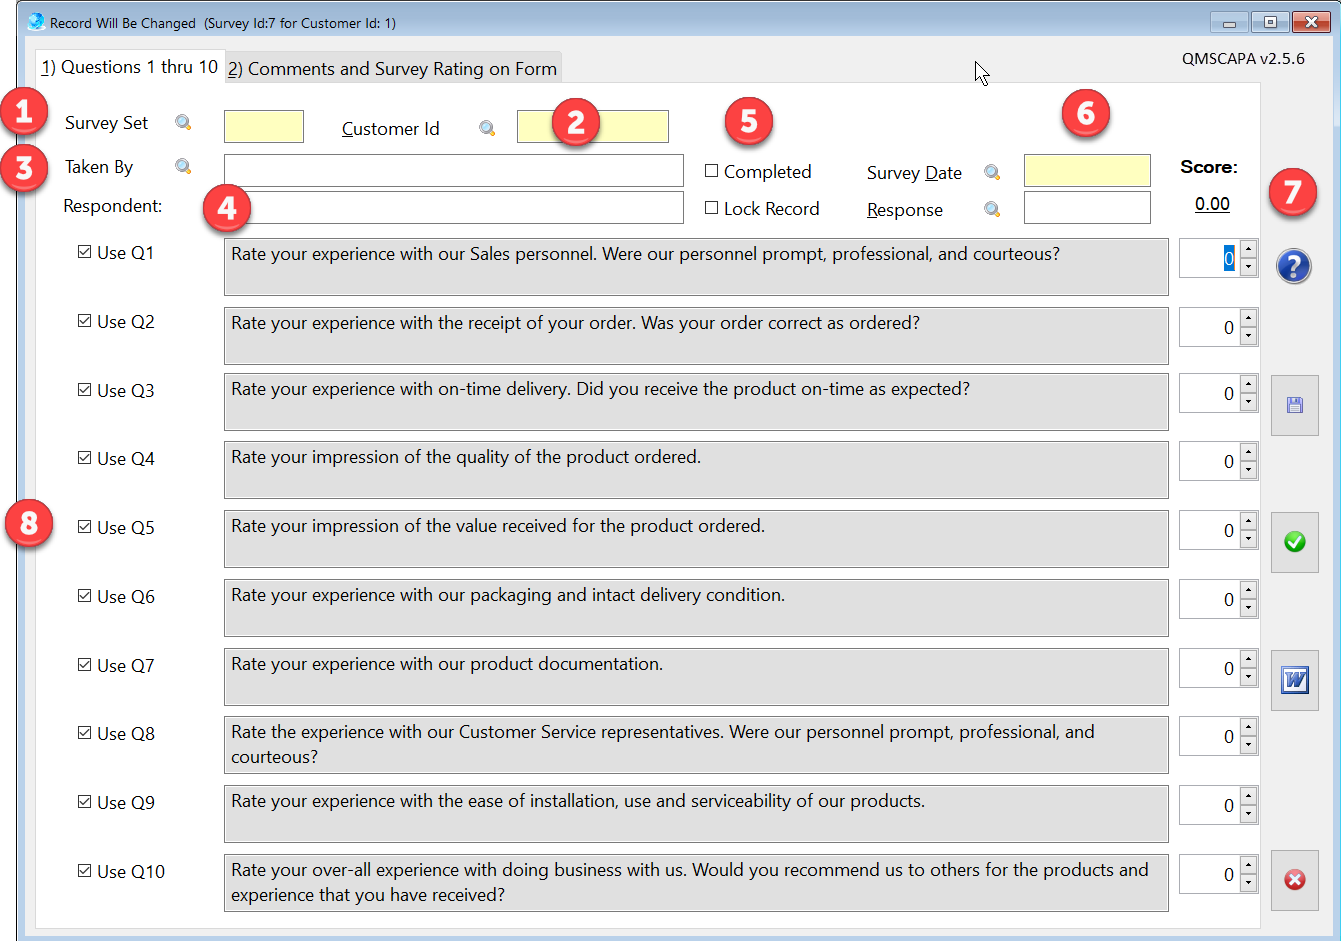Click inside the Respondent text field
This screenshot has height=941, width=1341.
coord(450,207)
